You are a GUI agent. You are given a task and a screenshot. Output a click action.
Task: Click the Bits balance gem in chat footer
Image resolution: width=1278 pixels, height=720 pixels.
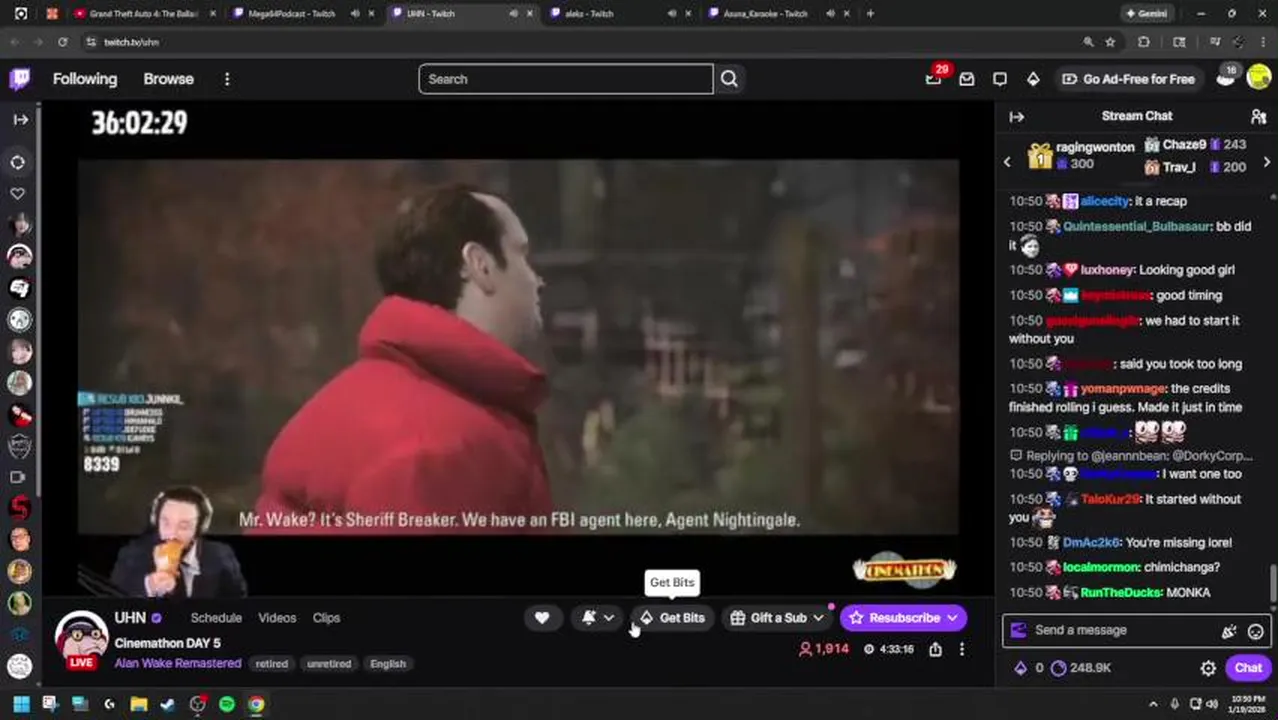tap(1029, 668)
